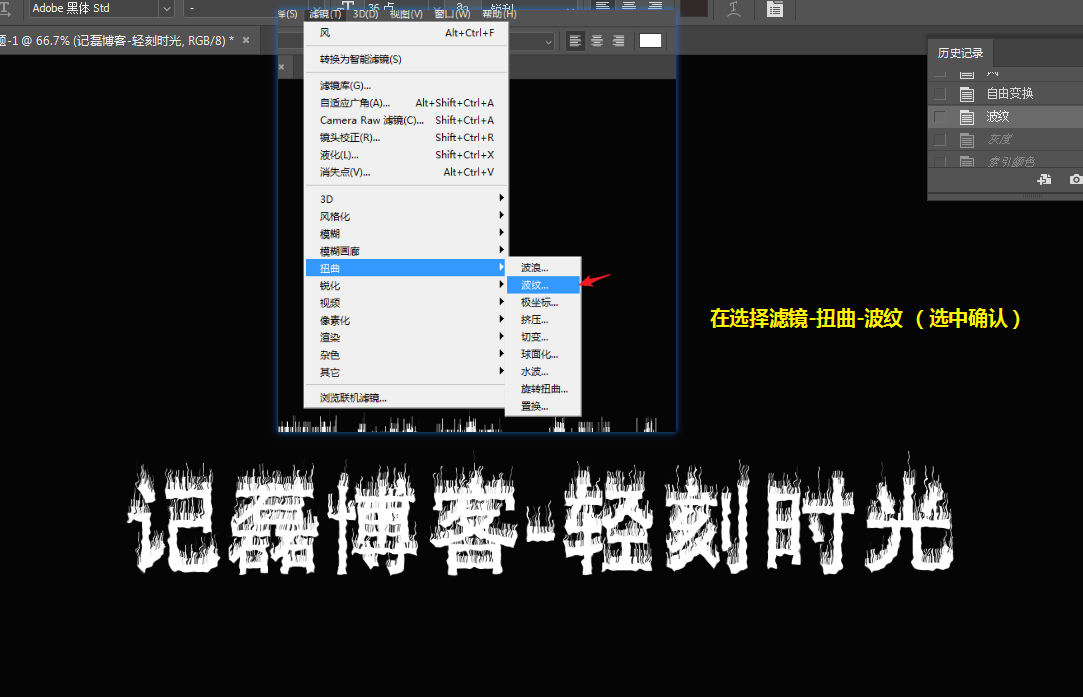Toggle history brush source box for 灰度
Screen dimensions: 1083x697
(940, 140)
